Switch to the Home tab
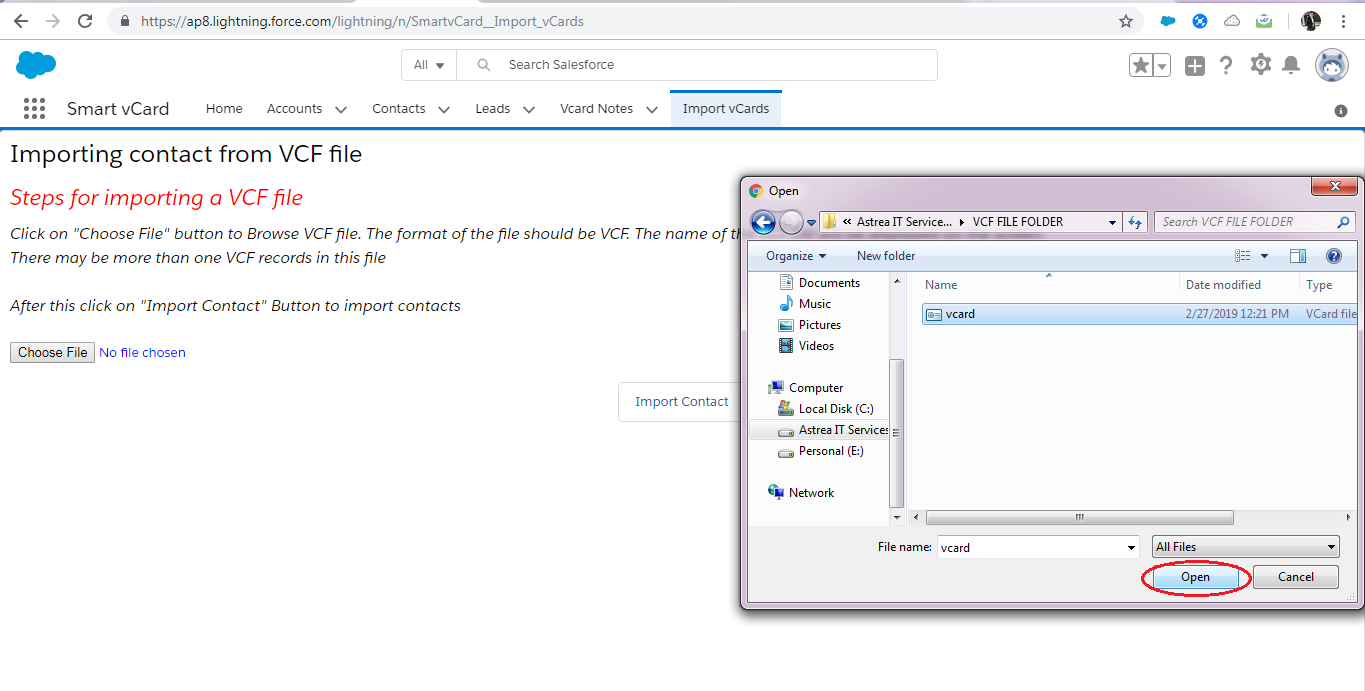 pos(224,109)
